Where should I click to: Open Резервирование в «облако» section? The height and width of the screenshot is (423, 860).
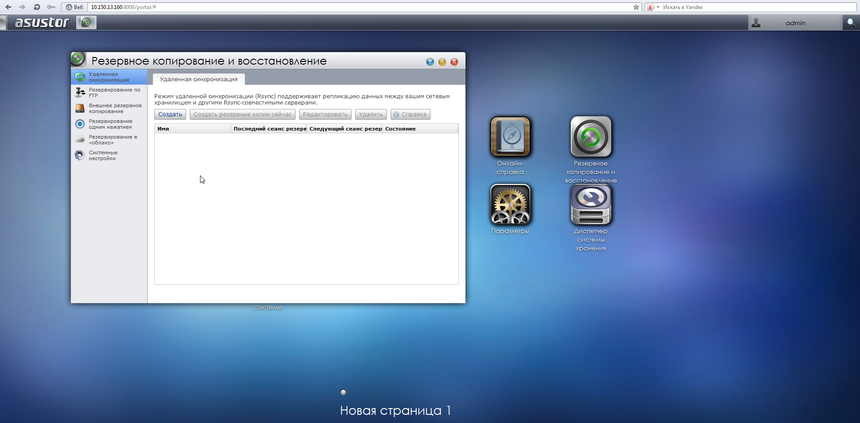click(x=109, y=139)
